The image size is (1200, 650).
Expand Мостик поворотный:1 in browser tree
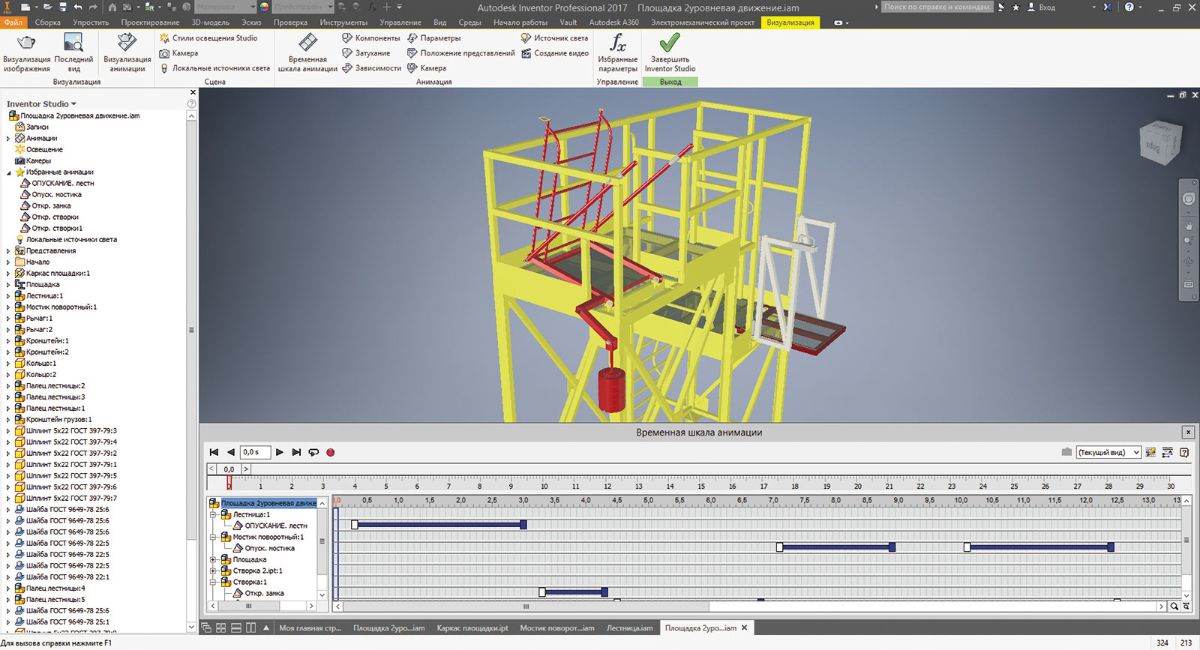[9, 307]
